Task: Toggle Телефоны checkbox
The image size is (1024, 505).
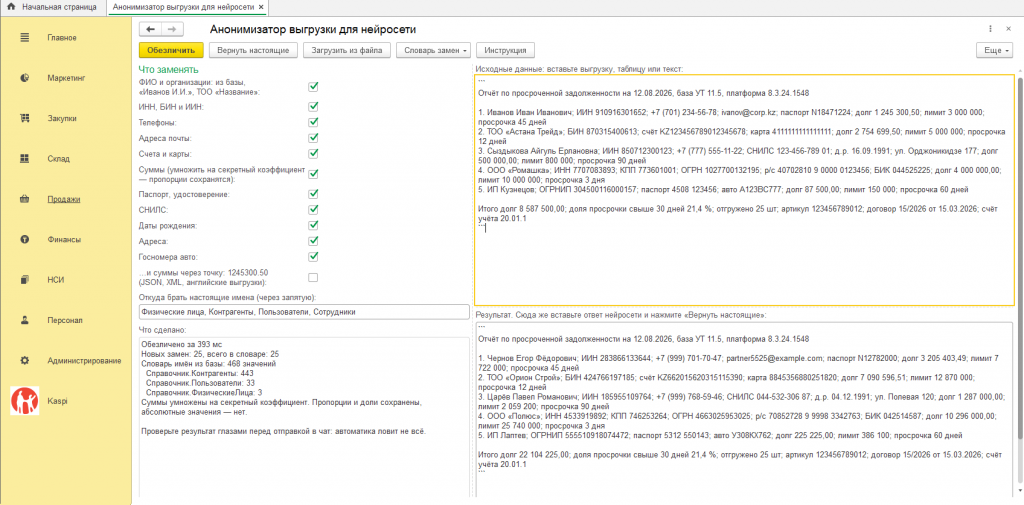Action: click(313, 122)
